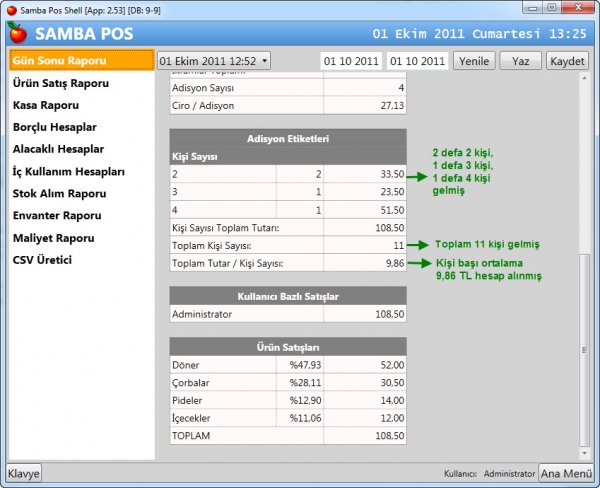This screenshot has width=600, height=488.
Task: Click the scrollbar up arrow
Action: [584, 78]
